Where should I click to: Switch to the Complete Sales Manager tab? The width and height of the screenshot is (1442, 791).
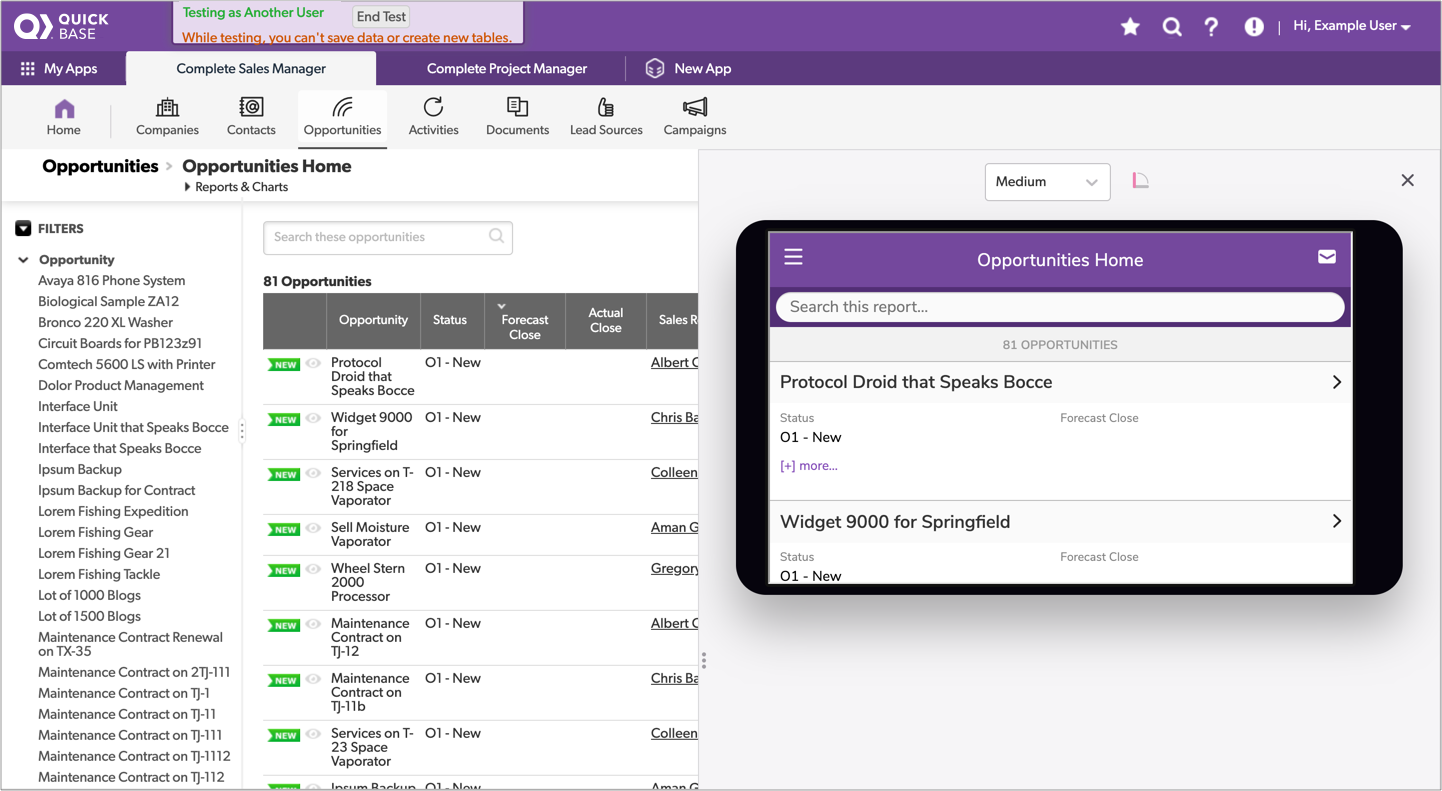click(x=251, y=69)
